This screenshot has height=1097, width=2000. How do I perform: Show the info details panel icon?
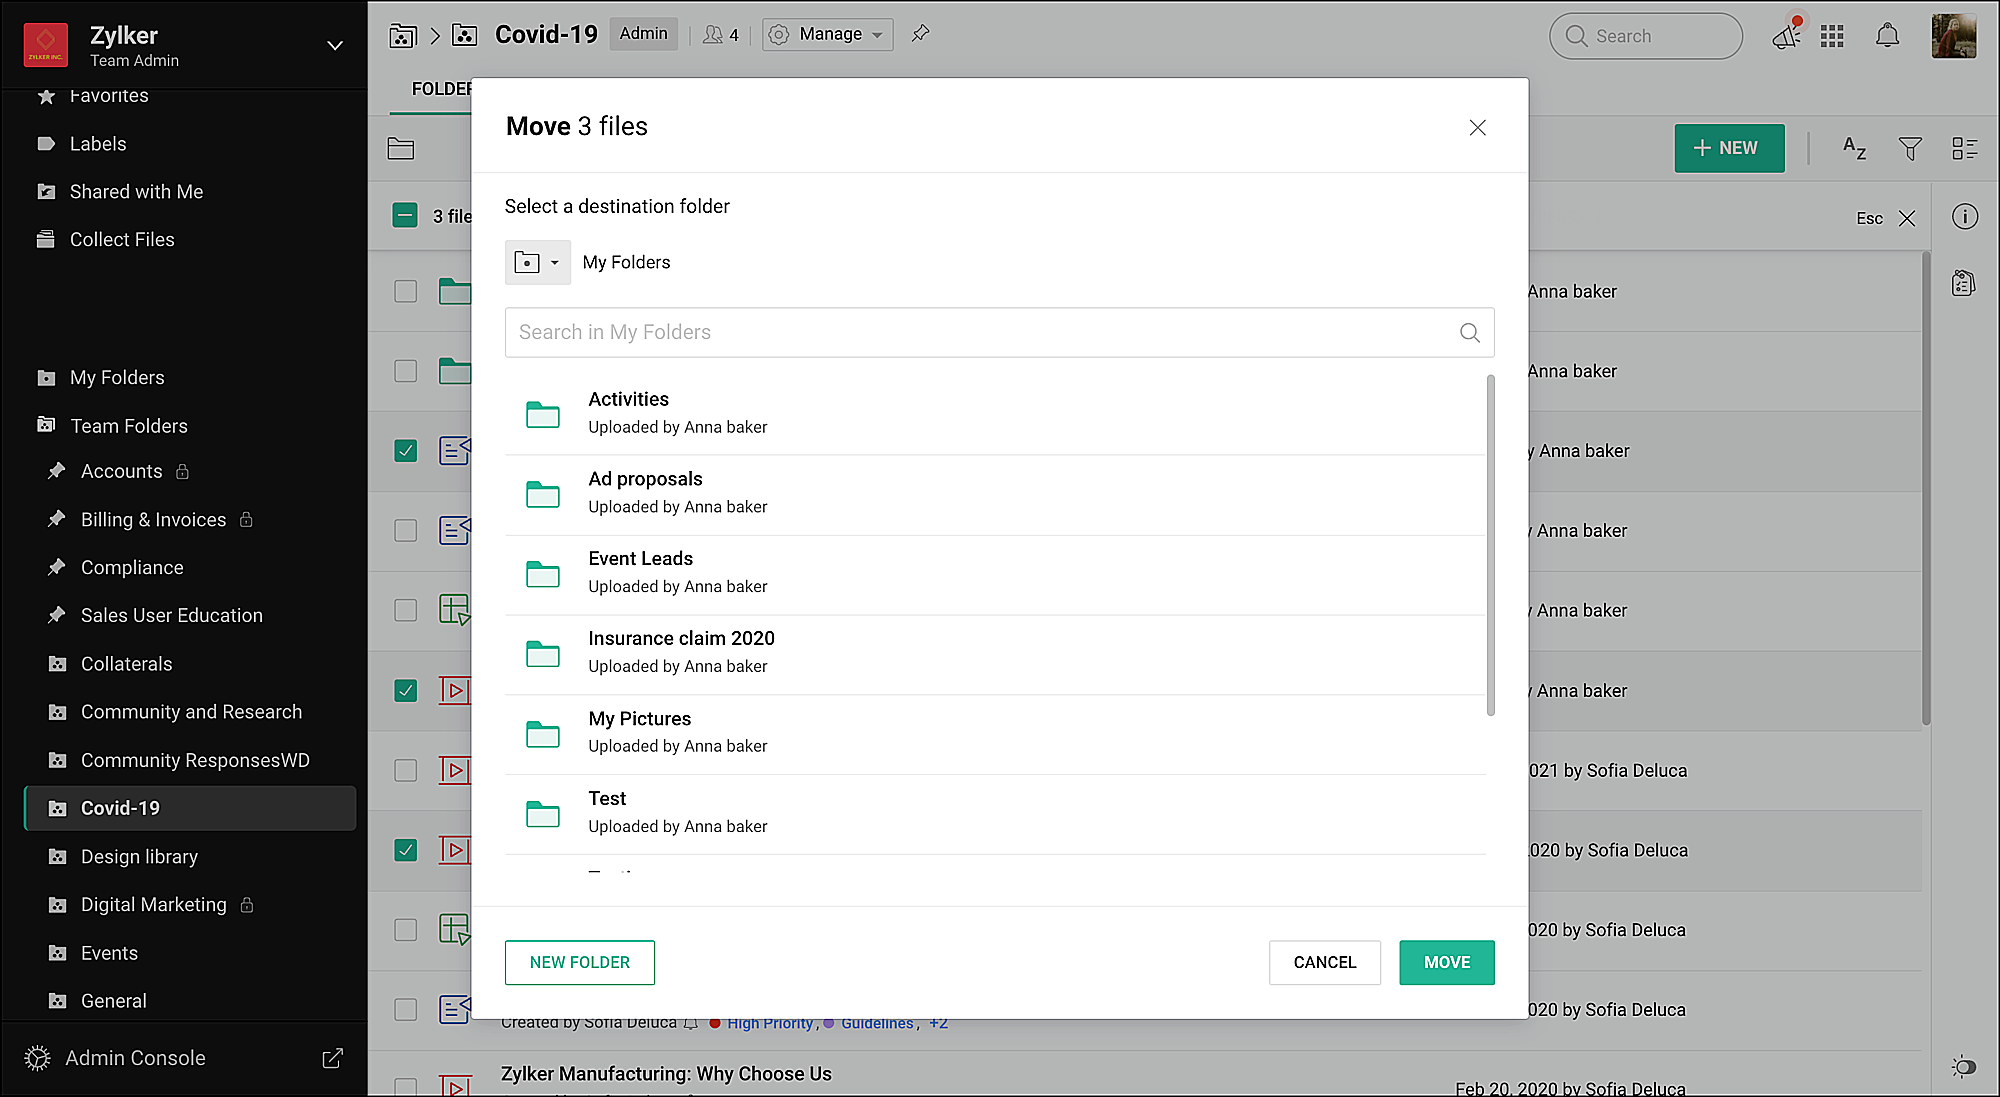point(1965,217)
